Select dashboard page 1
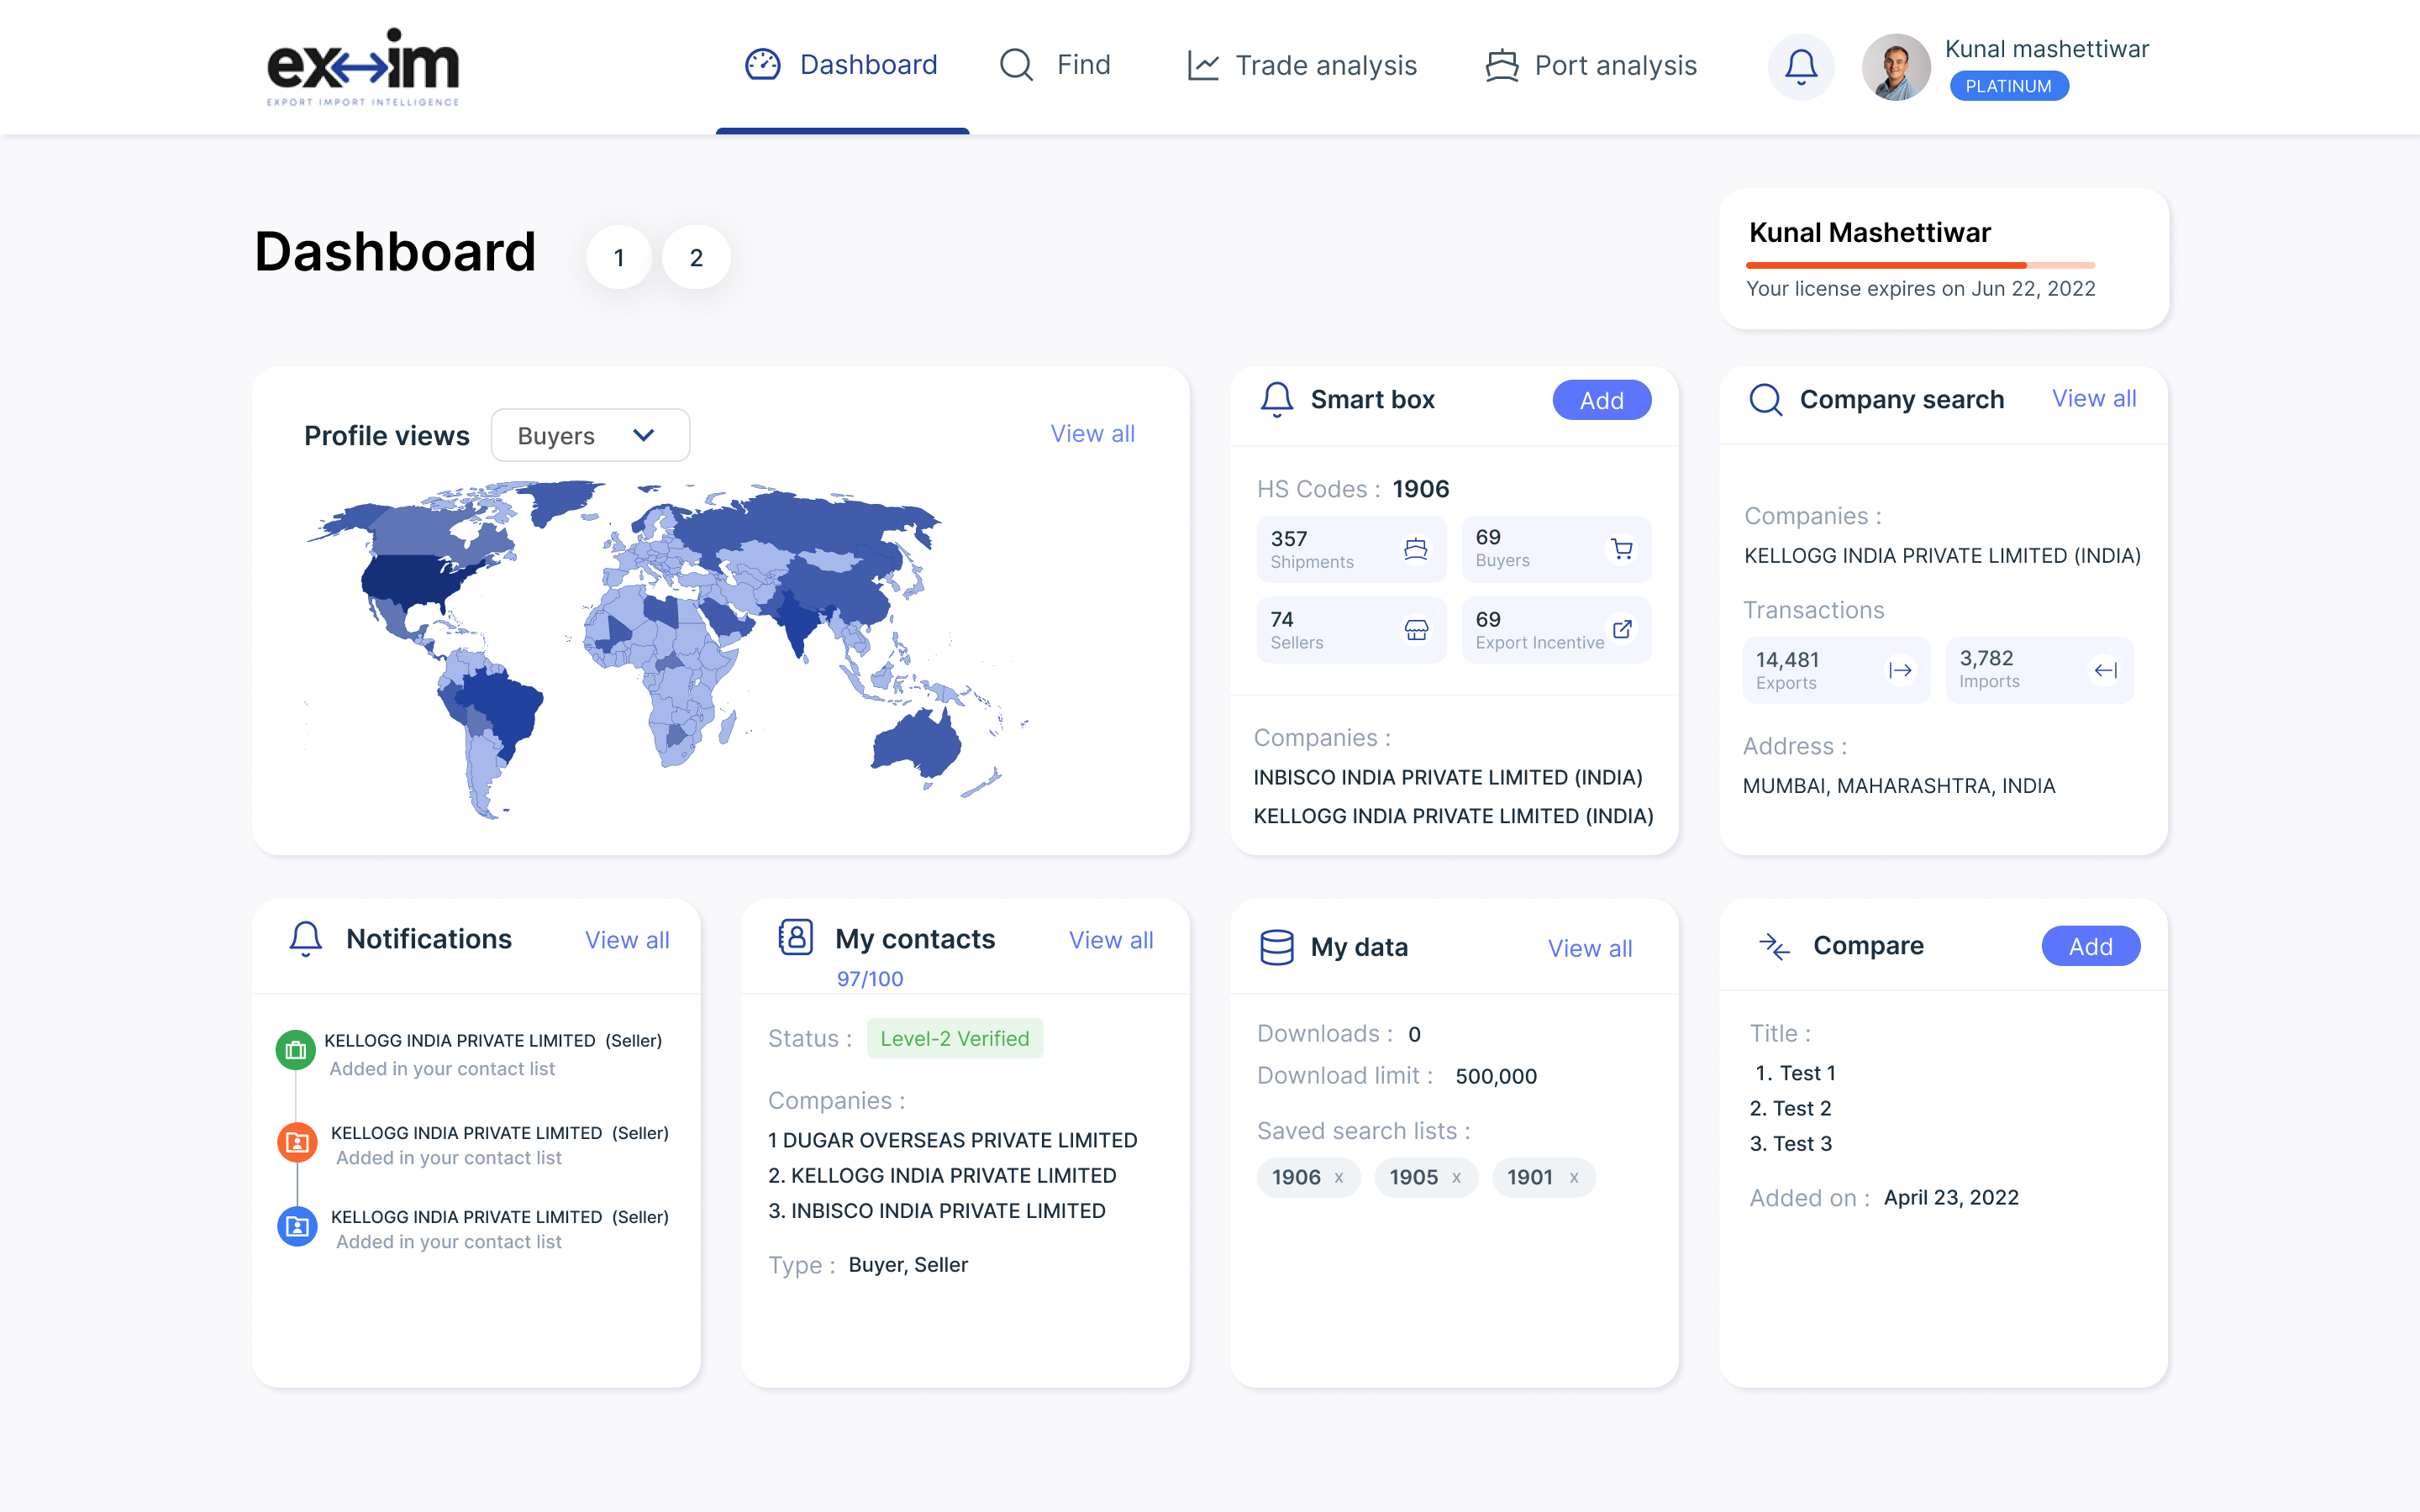Viewport: 2420px width, 1512px height. [619, 258]
